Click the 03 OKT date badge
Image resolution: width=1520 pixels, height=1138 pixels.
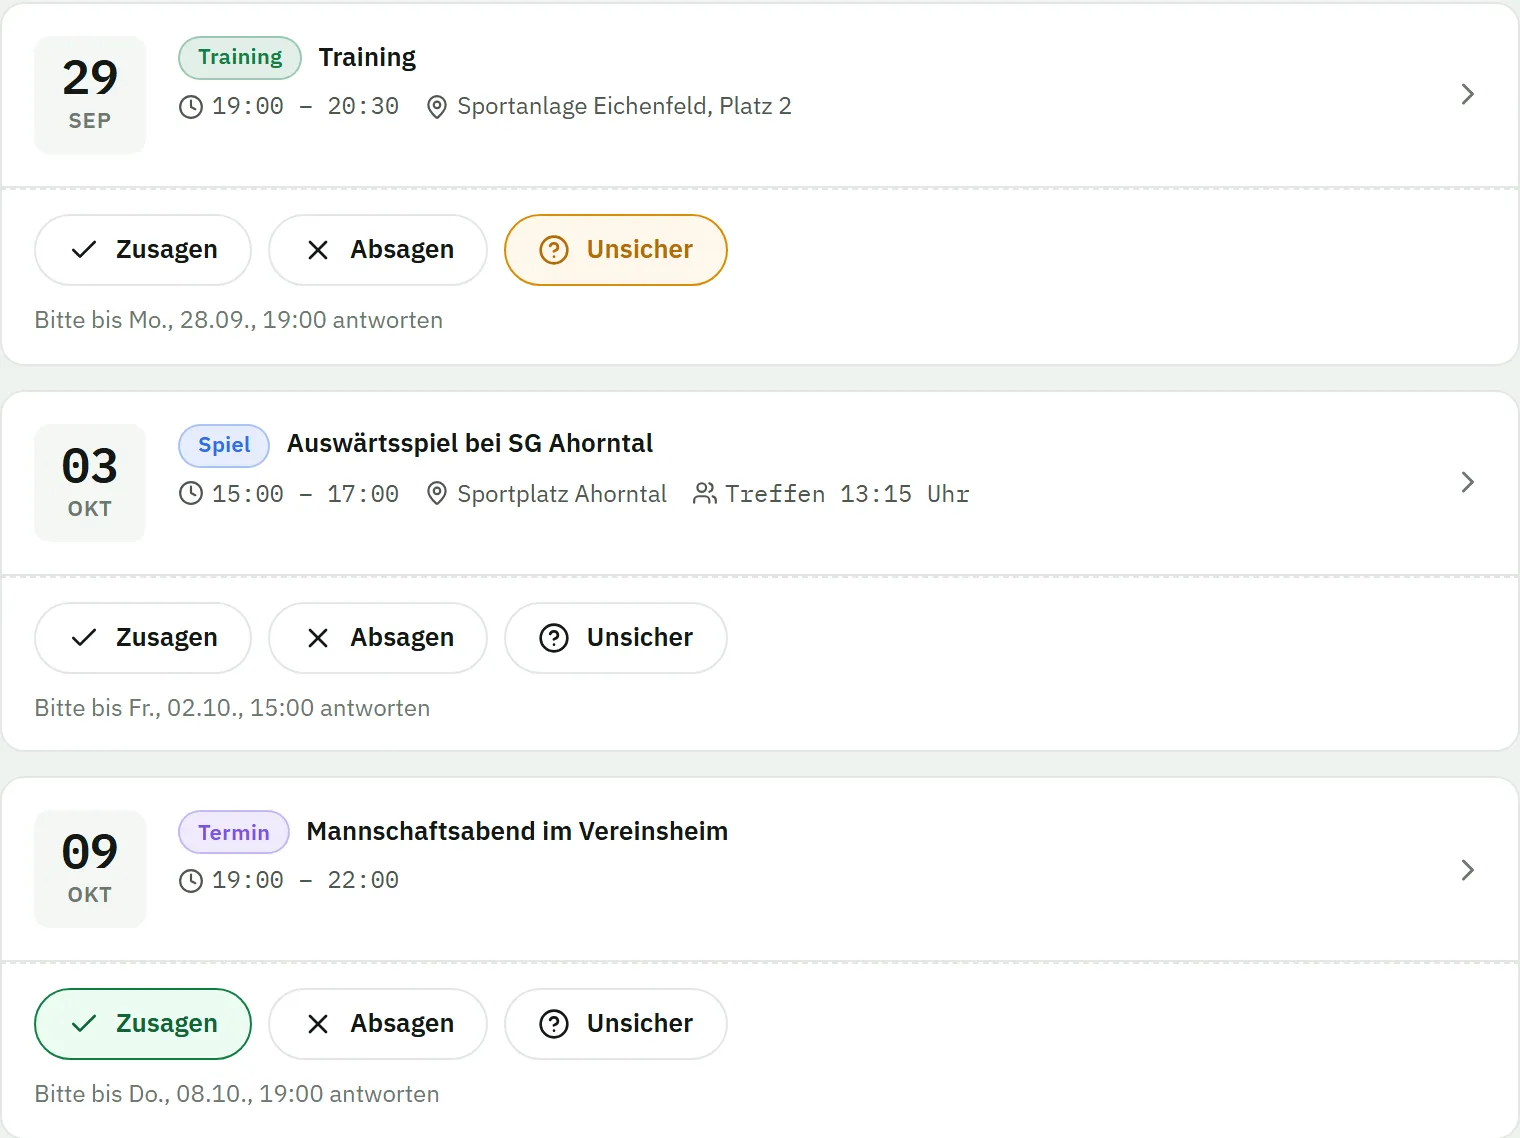coord(90,483)
